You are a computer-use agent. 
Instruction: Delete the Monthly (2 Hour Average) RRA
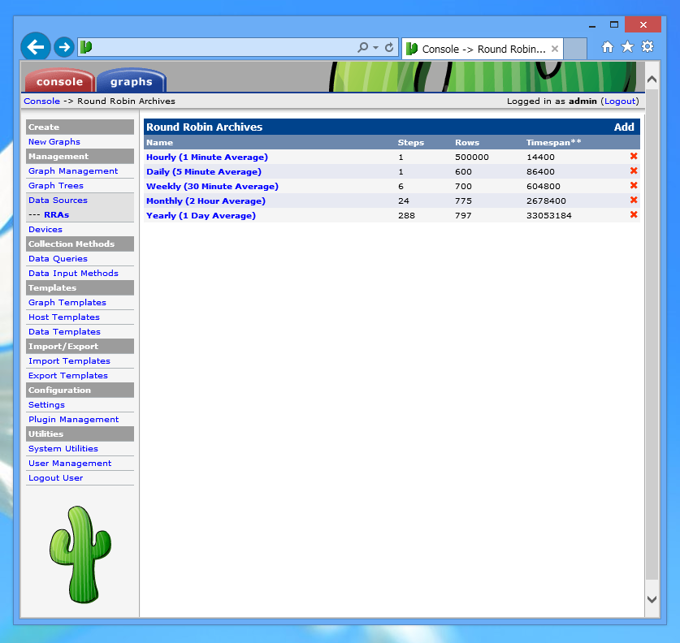coord(634,200)
